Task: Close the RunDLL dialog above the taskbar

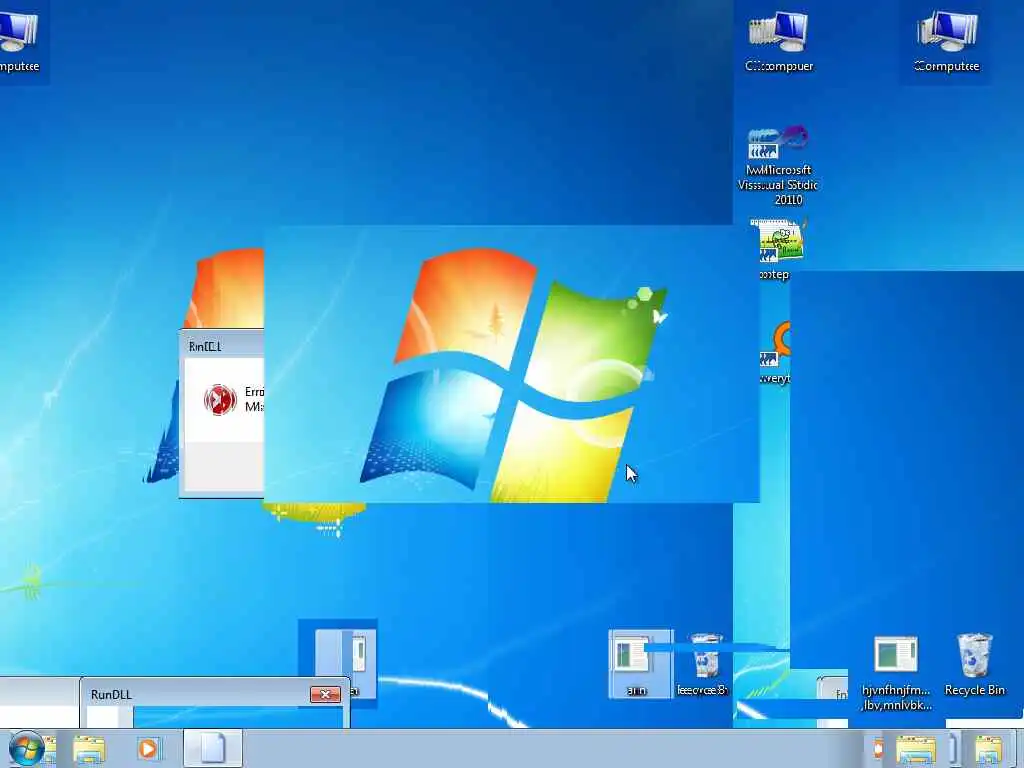Action: click(x=325, y=694)
